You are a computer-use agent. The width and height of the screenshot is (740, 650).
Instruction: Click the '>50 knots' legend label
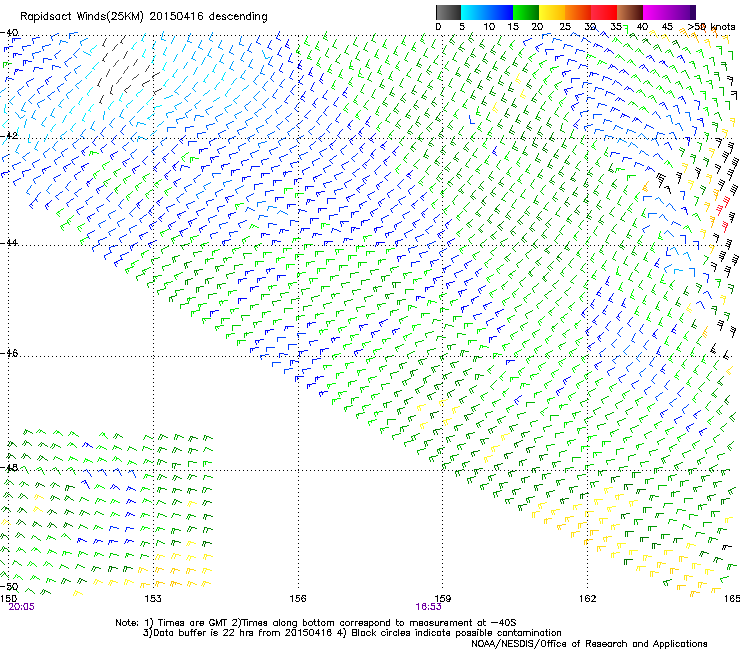tap(711, 27)
